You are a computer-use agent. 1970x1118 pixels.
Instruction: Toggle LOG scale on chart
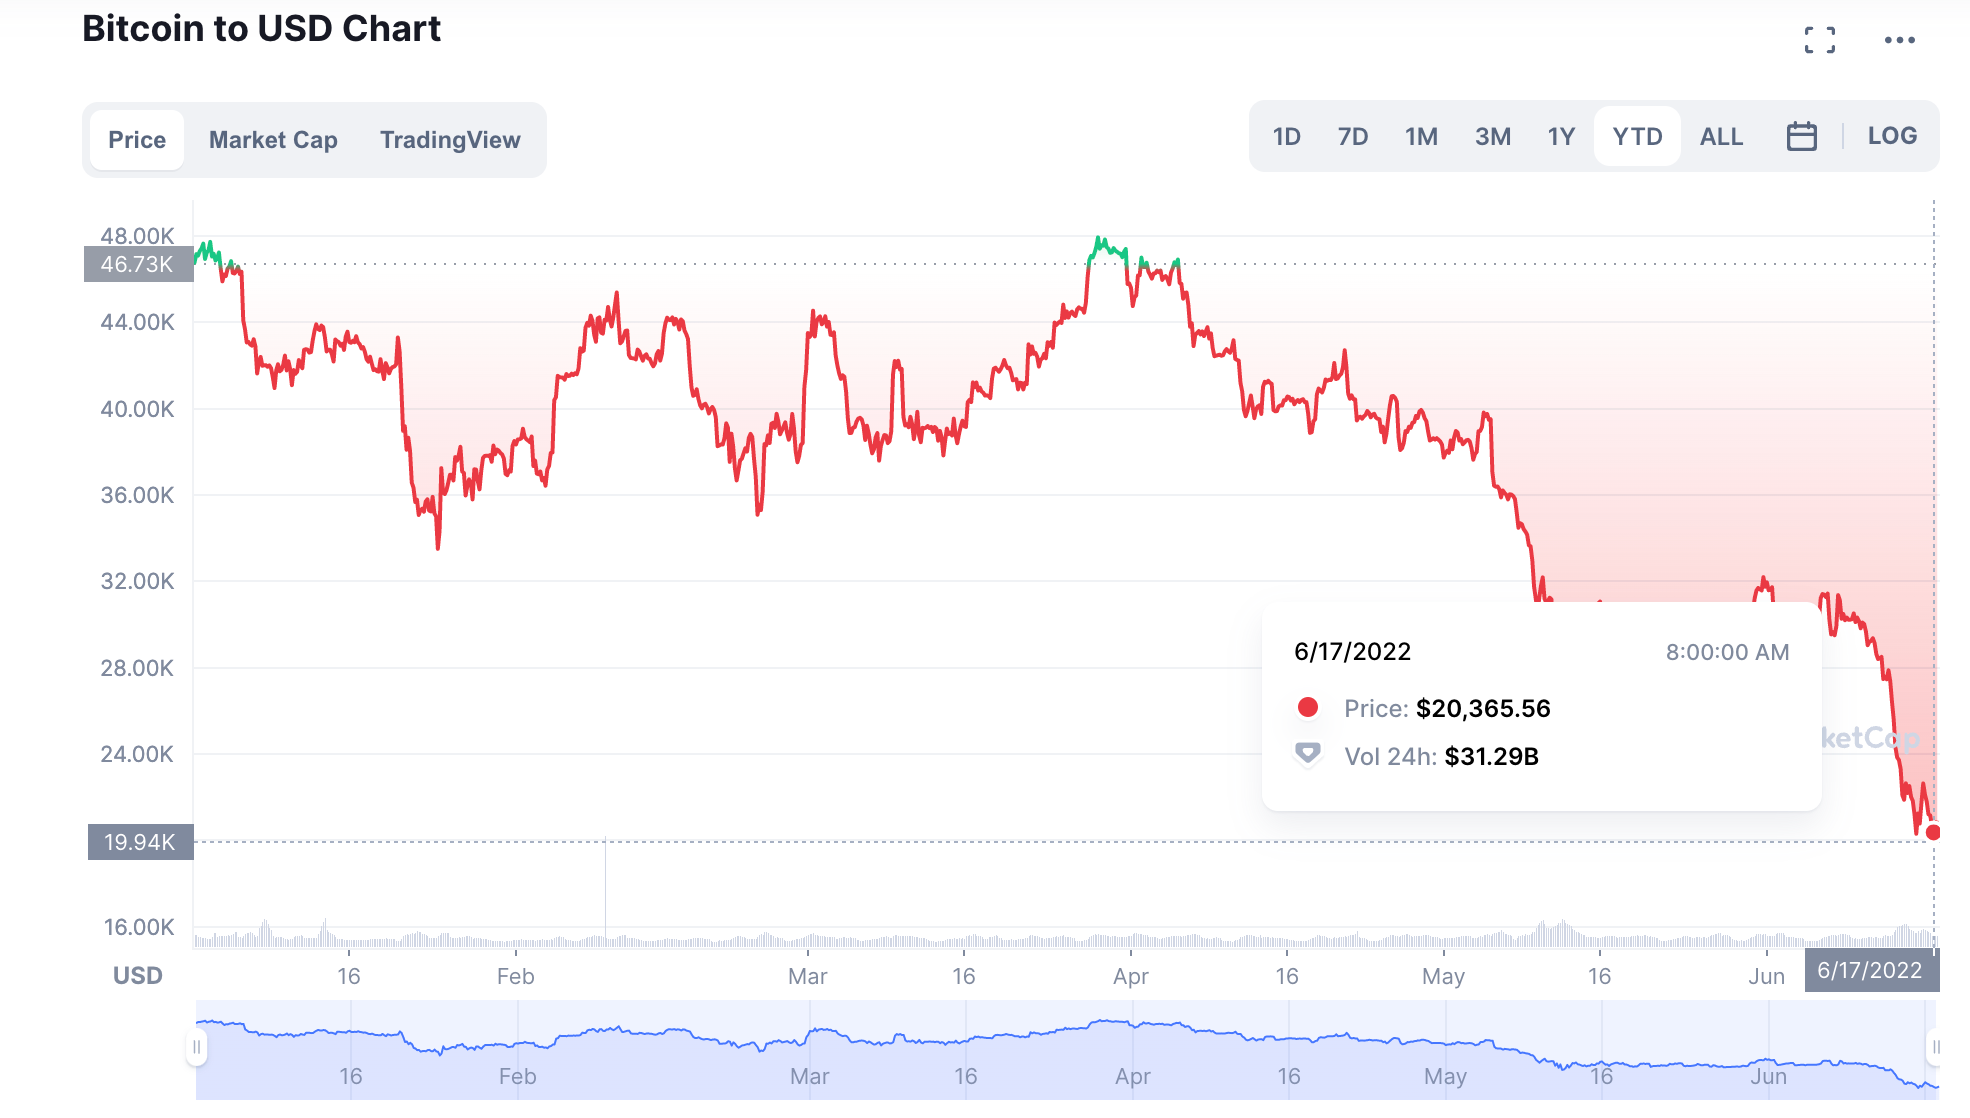(1892, 136)
